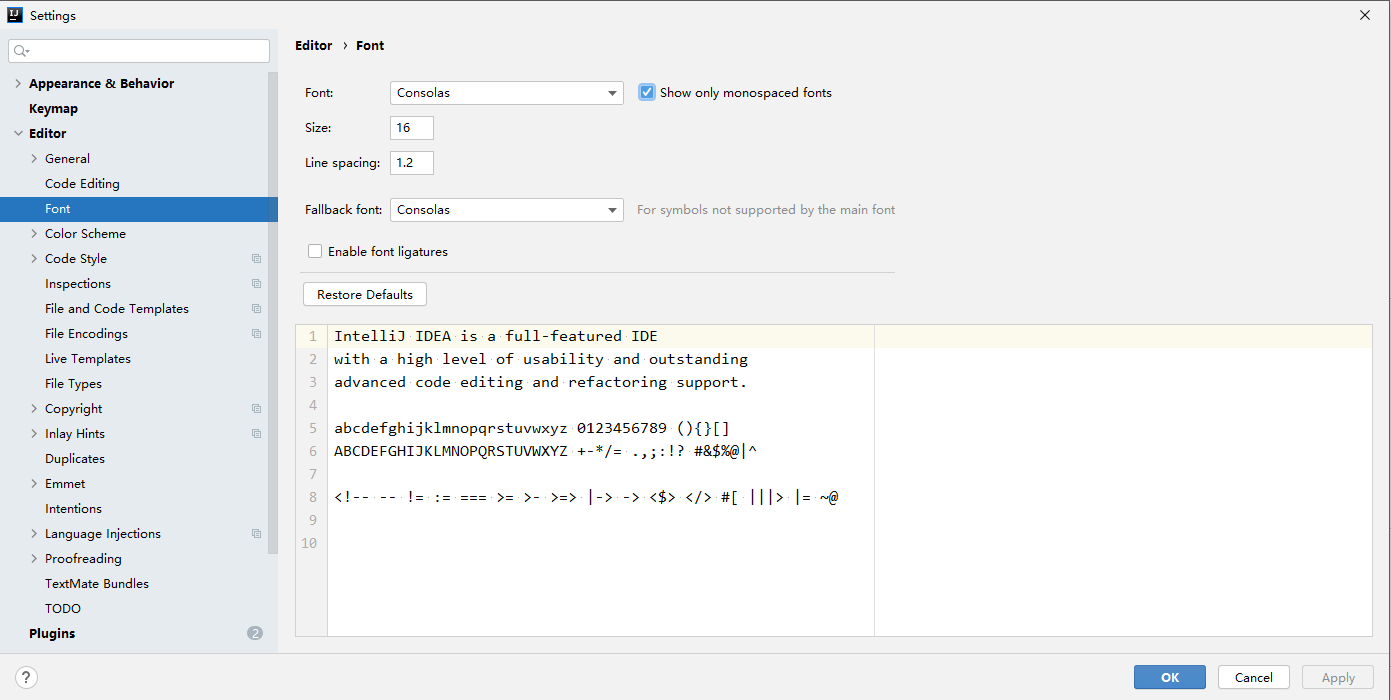
Task: Click the IntelliJ IDEA logo in title bar
Action: (15, 15)
